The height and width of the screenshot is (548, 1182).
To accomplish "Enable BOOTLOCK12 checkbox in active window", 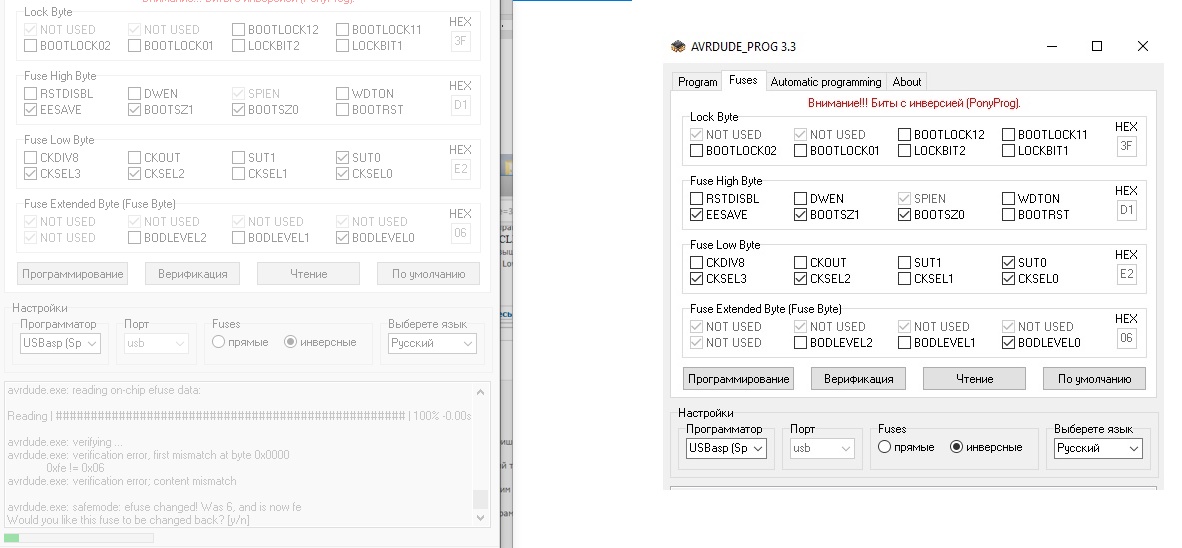I will coord(905,135).
